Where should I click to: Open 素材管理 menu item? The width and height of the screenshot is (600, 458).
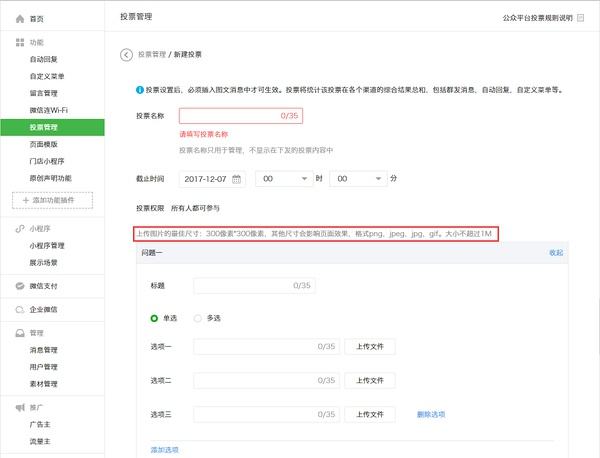click(x=44, y=384)
